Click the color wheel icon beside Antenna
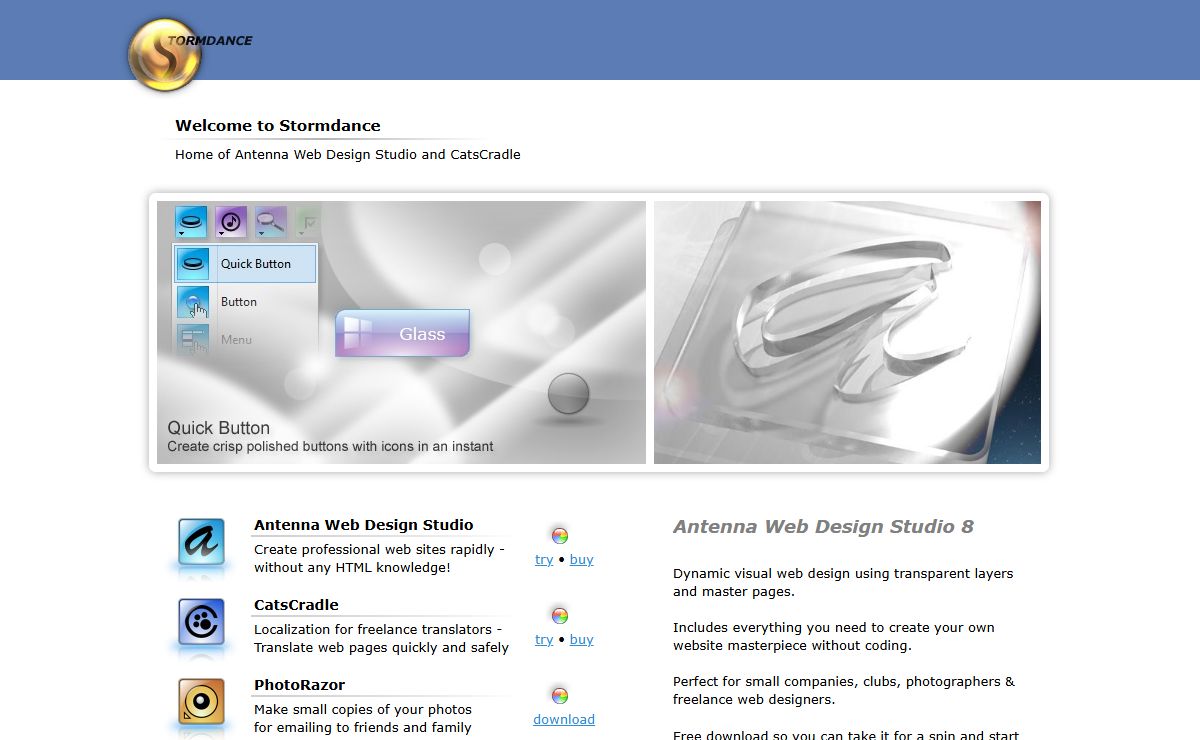This screenshot has width=1200, height=740. [560, 535]
